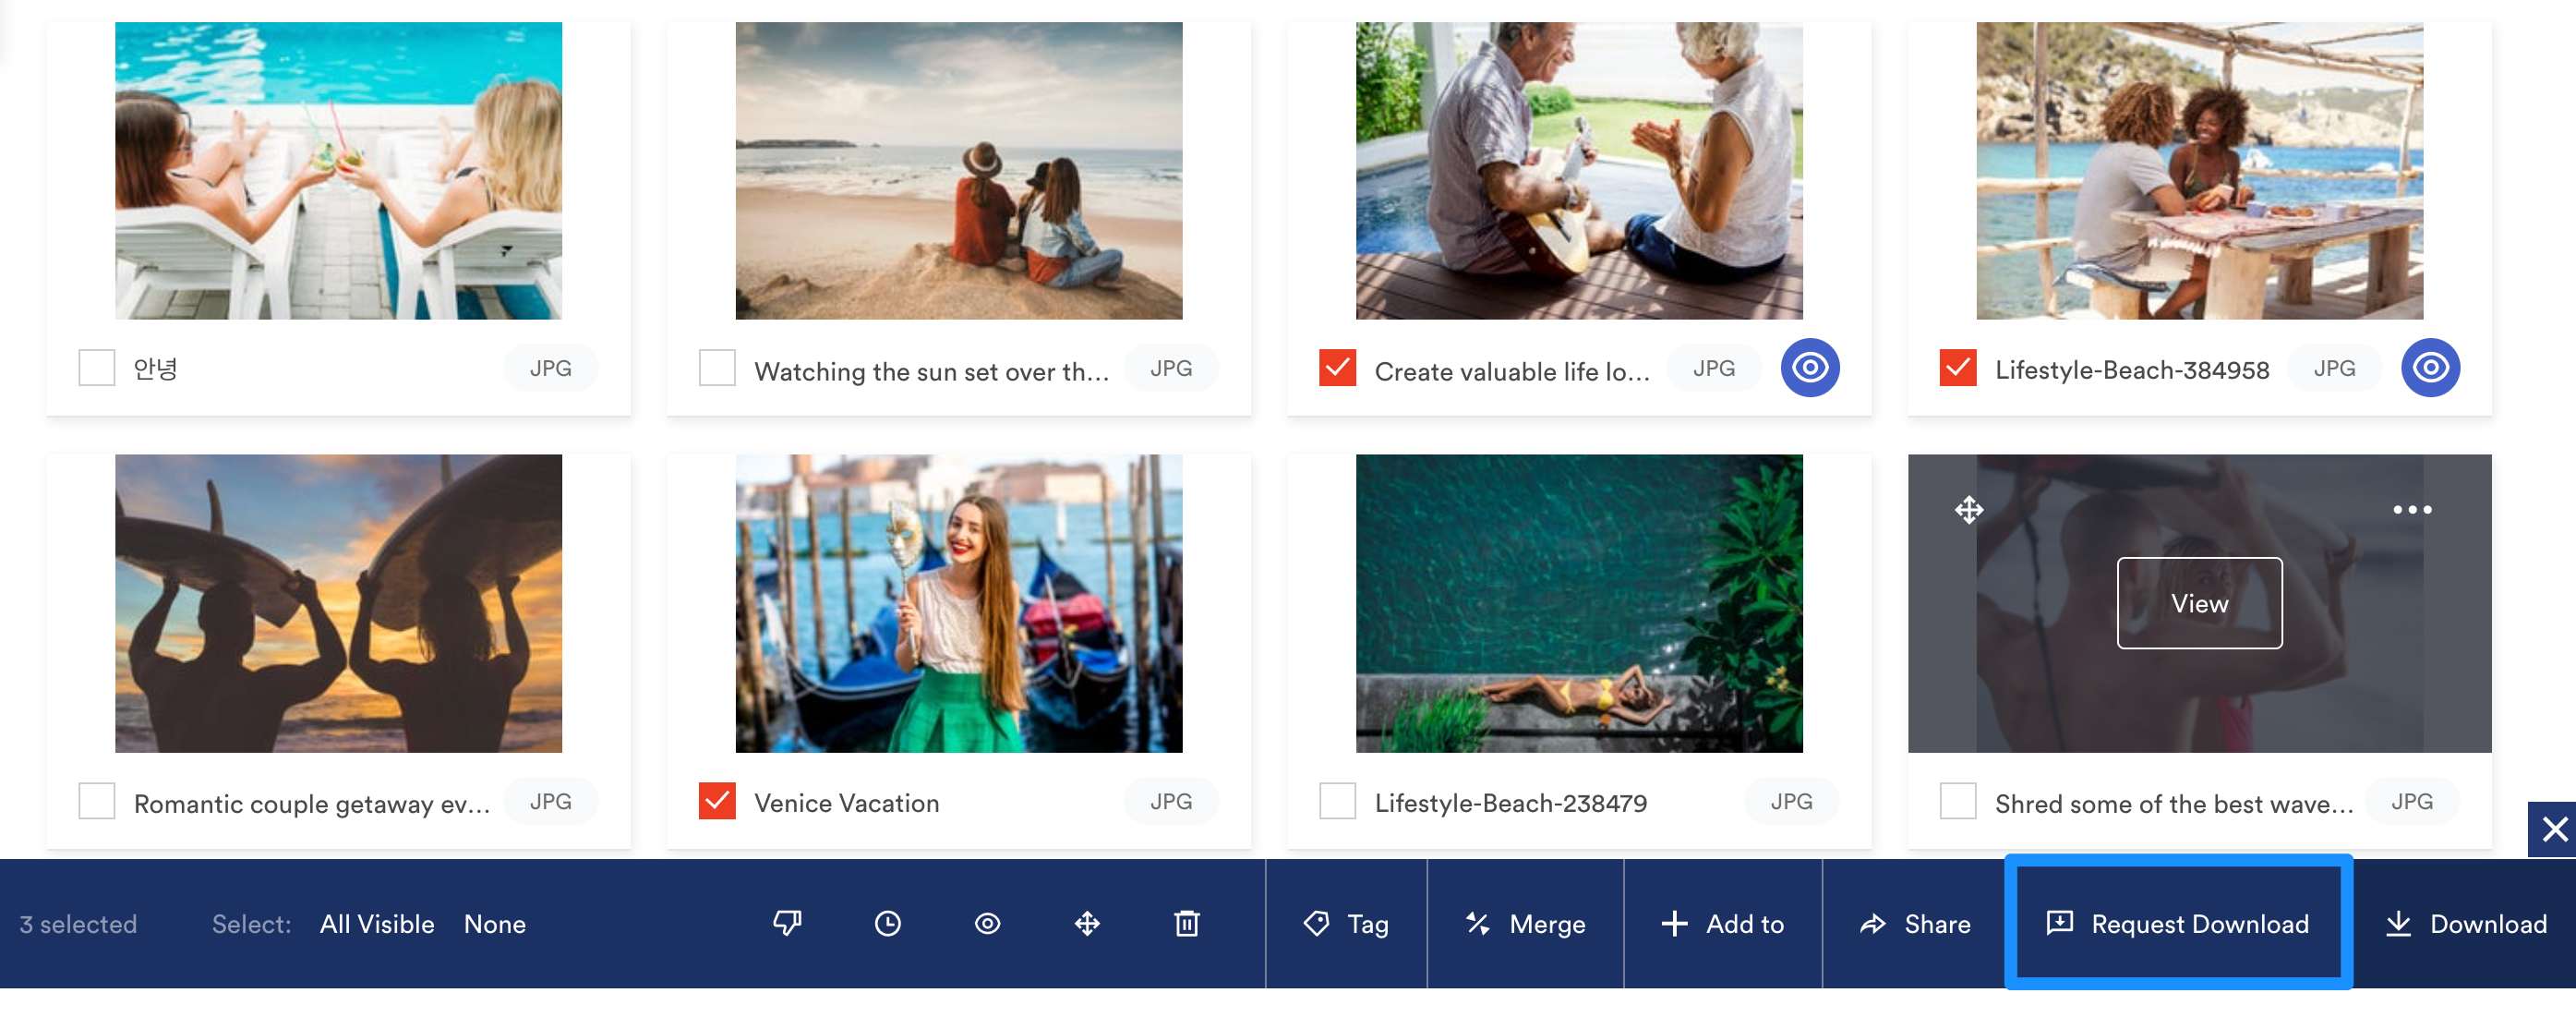Click the JPG tag on Lifestyle-Beach-384958 card

(x=2334, y=368)
